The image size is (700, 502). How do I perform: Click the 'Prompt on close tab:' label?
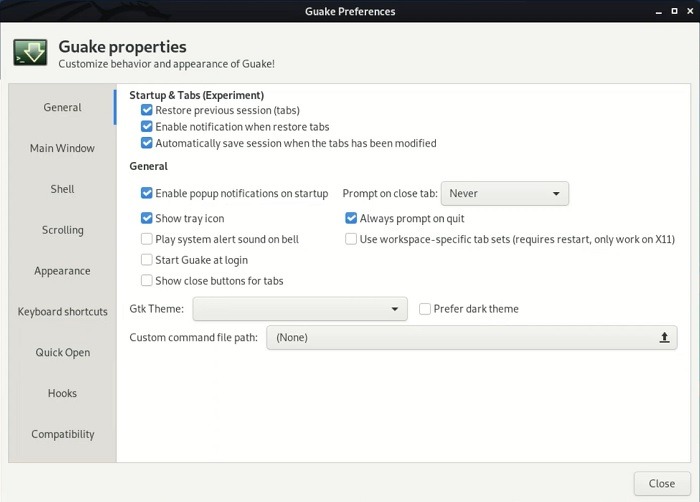[x=390, y=193]
